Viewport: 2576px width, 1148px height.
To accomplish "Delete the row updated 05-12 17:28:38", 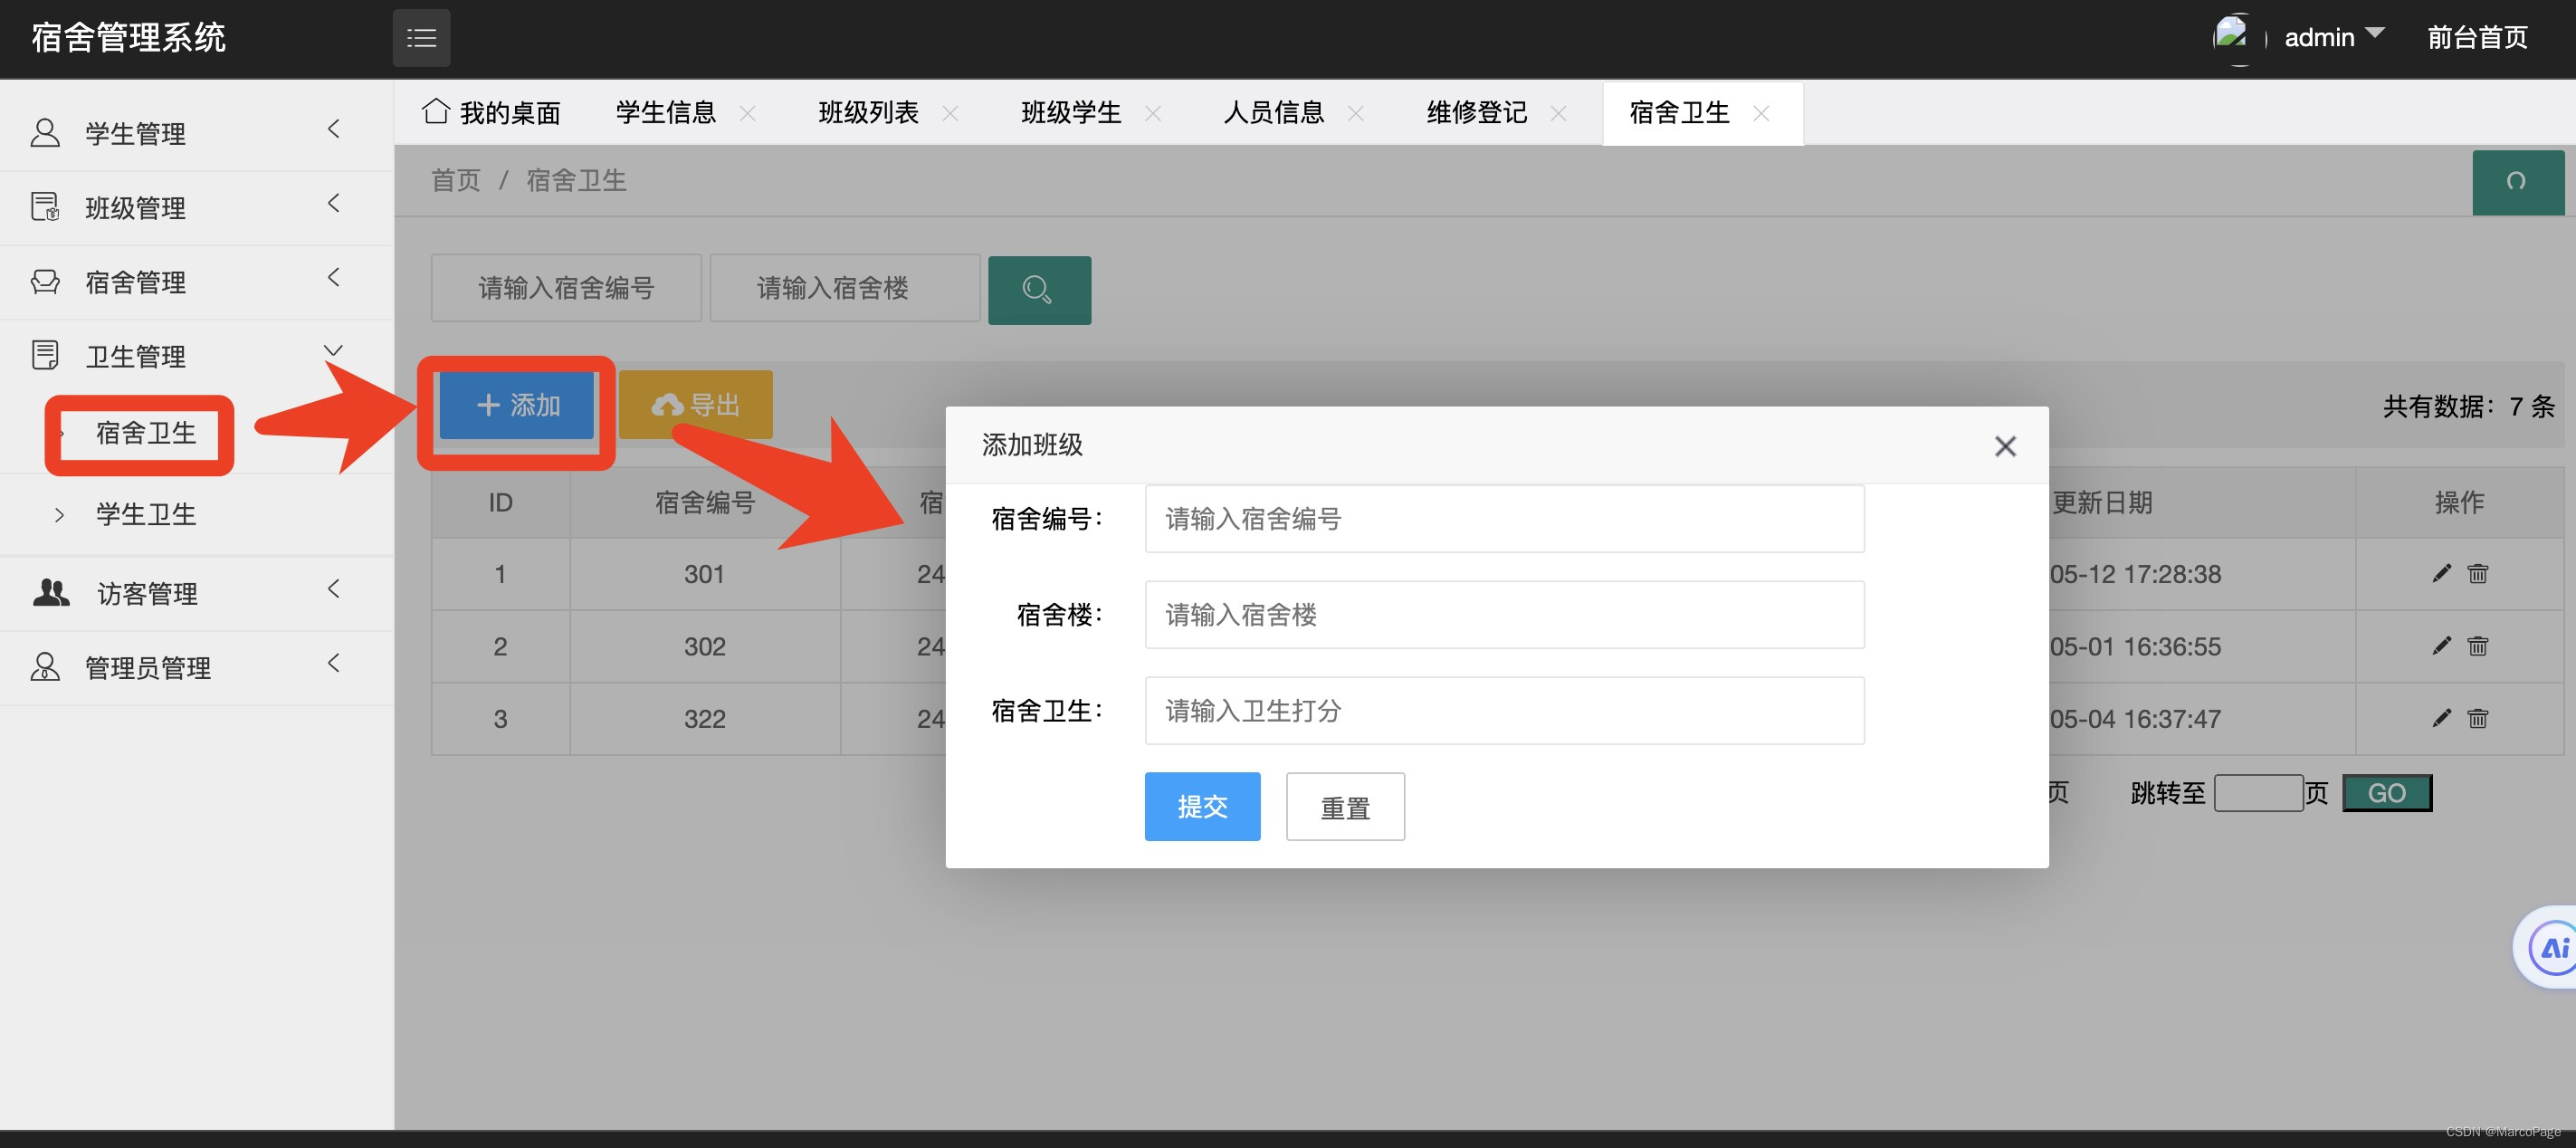I will pyautogui.click(x=2478, y=574).
